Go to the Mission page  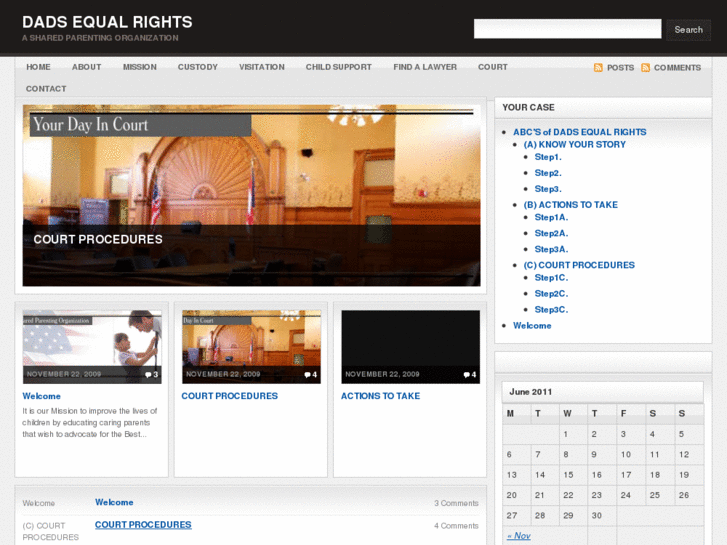click(140, 67)
